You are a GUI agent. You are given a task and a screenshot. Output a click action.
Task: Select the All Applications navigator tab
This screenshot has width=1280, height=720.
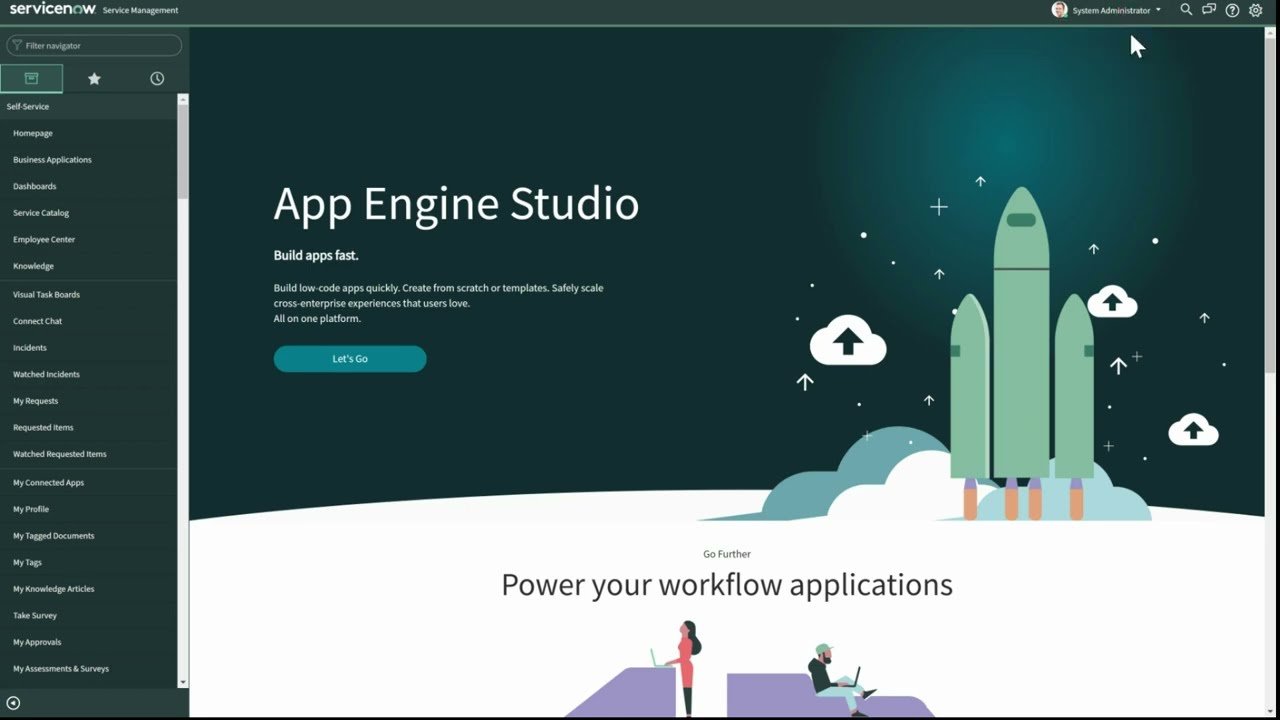[31, 78]
